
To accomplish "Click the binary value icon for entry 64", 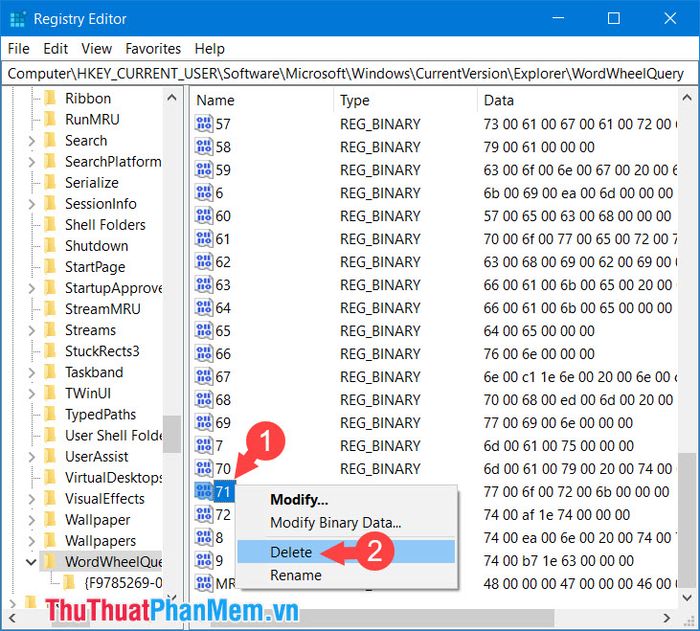I will pyautogui.click(x=204, y=308).
